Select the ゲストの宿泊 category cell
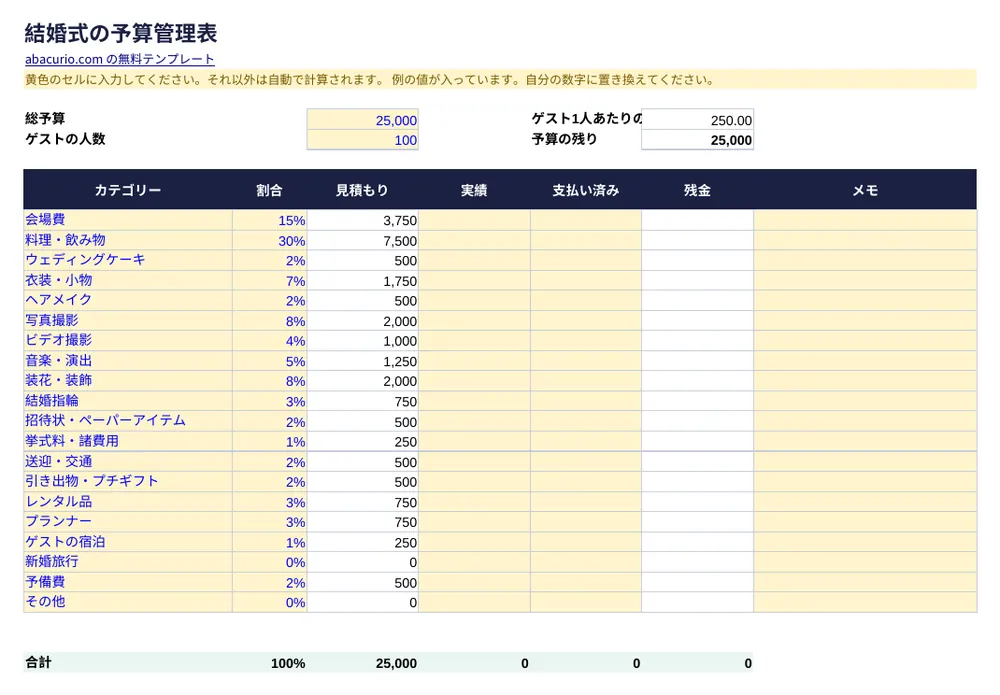1000x695 pixels. click(128, 542)
